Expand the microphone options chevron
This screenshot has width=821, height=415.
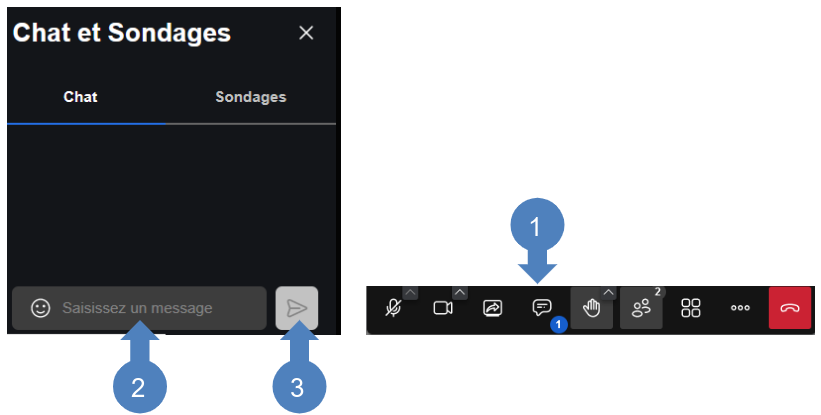(x=410, y=292)
